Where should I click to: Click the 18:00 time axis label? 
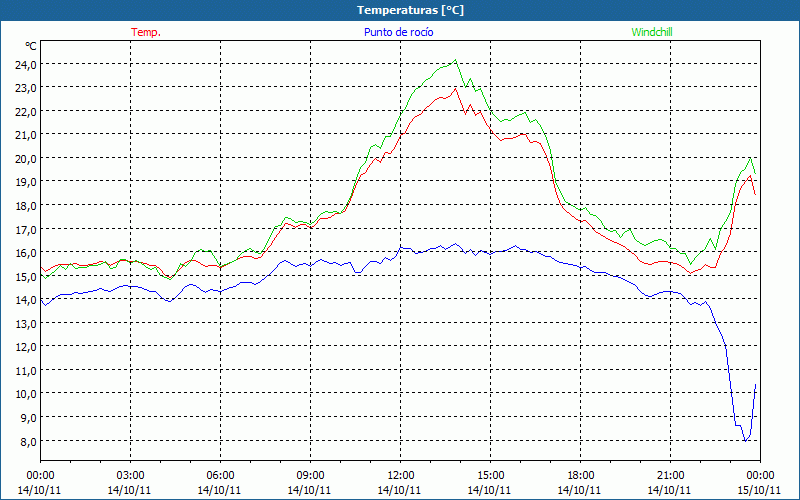[580, 476]
